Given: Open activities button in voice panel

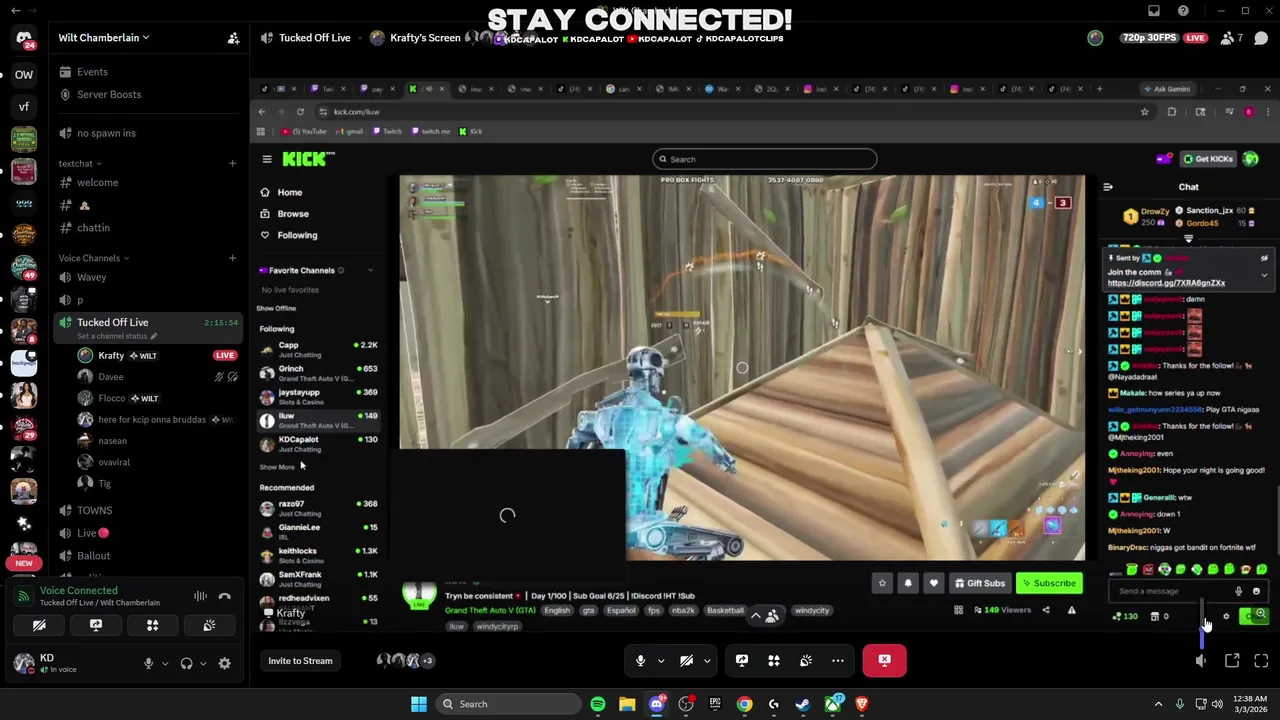Looking at the screenshot, I should coord(153,625).
